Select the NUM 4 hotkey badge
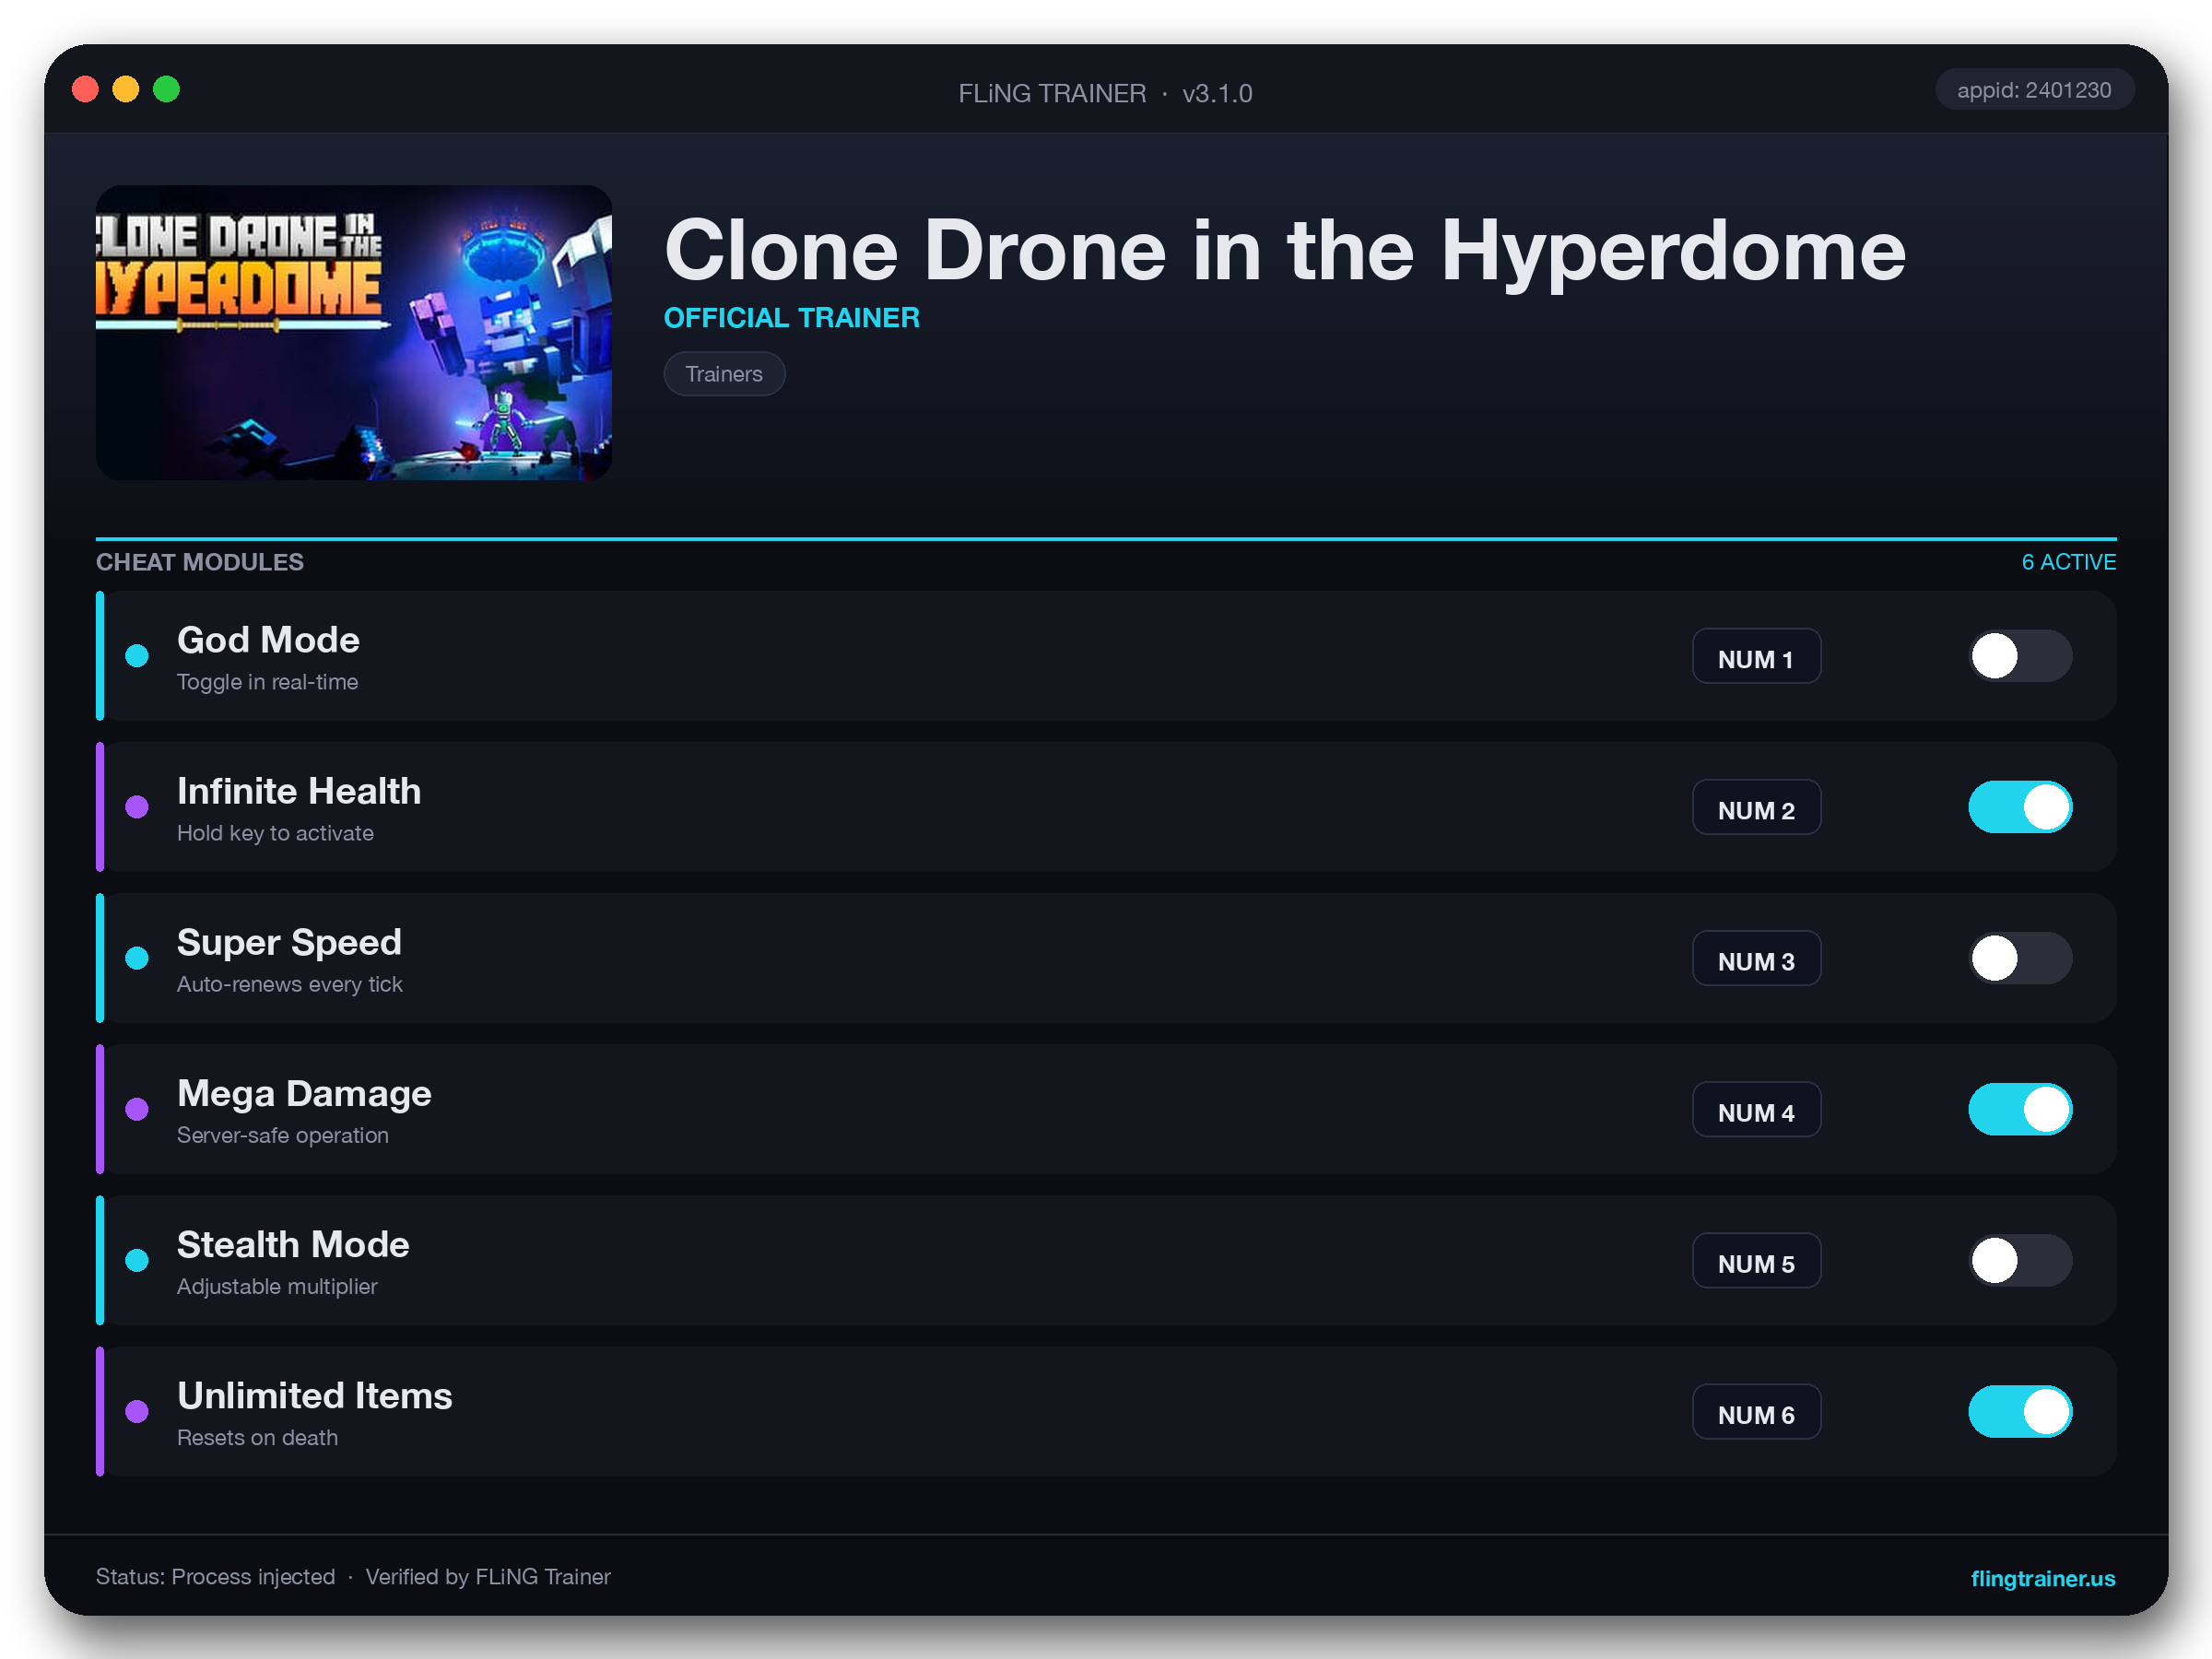This screenshot has width=2212, height=1659. point(1756,1110)
